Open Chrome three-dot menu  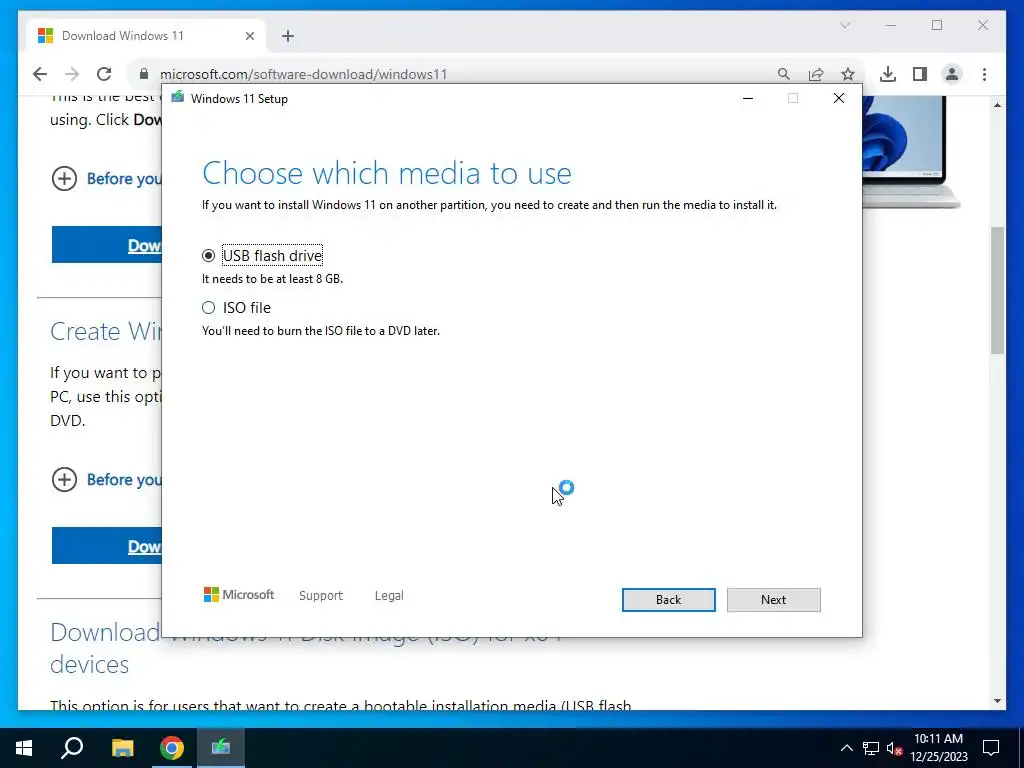coord(984,74)
